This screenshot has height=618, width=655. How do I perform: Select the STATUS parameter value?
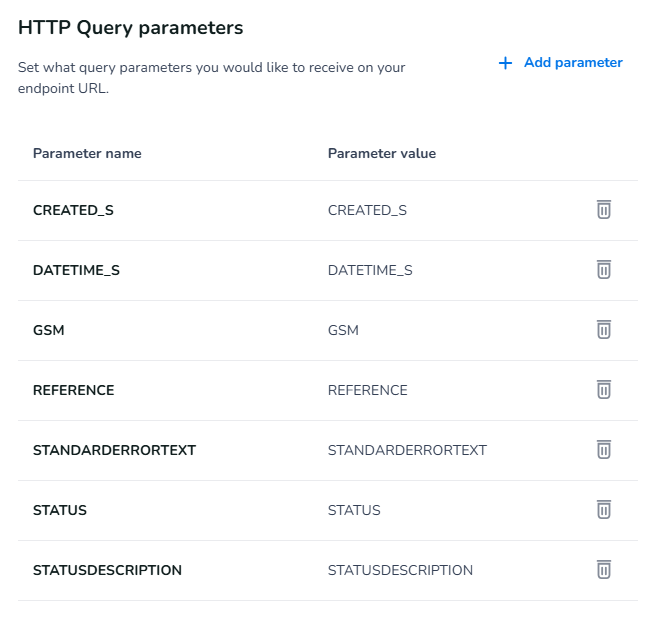click(354, 510)
